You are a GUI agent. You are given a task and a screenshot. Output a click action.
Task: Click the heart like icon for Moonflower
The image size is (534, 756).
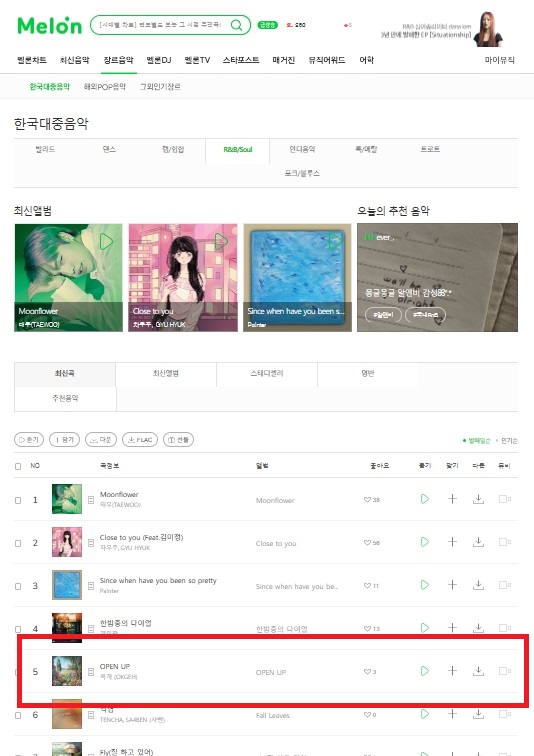[367, 500]
